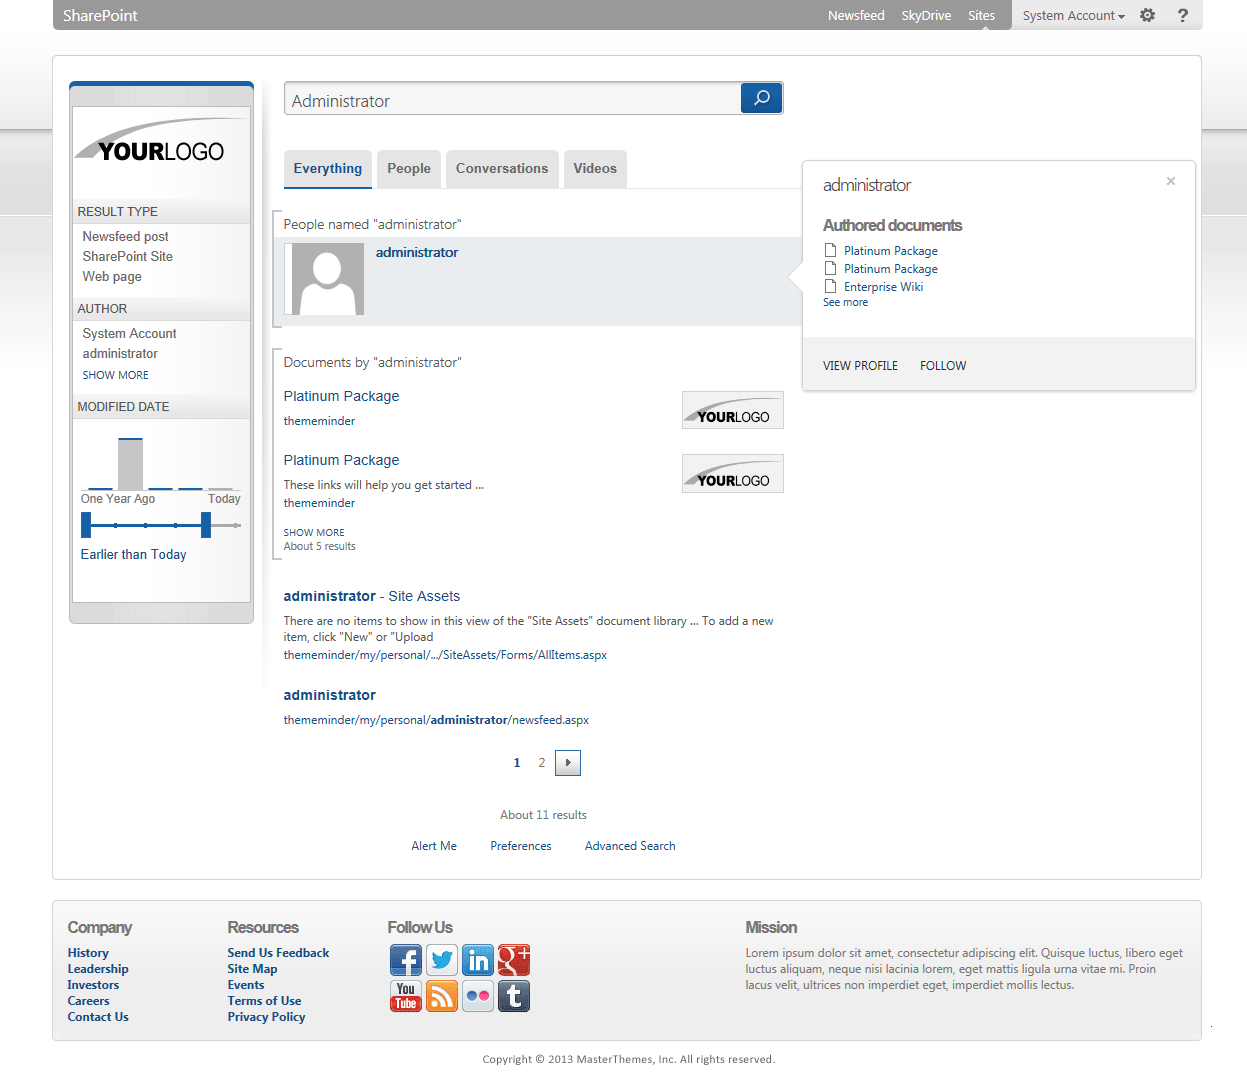The height and width of the screenshot is (1078, 1247).
Task: Open SharePoint settings via the gear icon
Action: coord(1147,15)
